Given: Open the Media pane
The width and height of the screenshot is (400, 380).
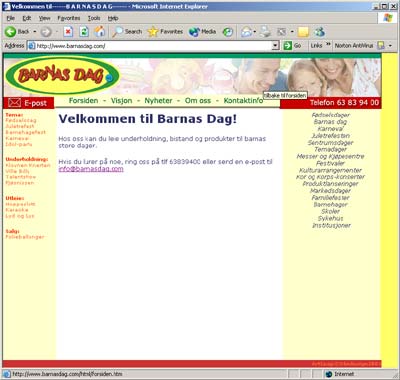Looking at the screenshot, I should 202,32.
